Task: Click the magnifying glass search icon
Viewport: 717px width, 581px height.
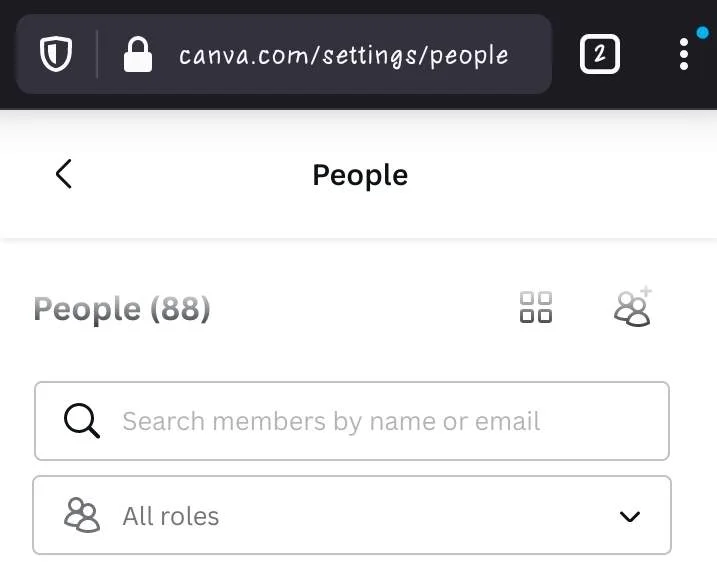Action: tap(82, 421)
